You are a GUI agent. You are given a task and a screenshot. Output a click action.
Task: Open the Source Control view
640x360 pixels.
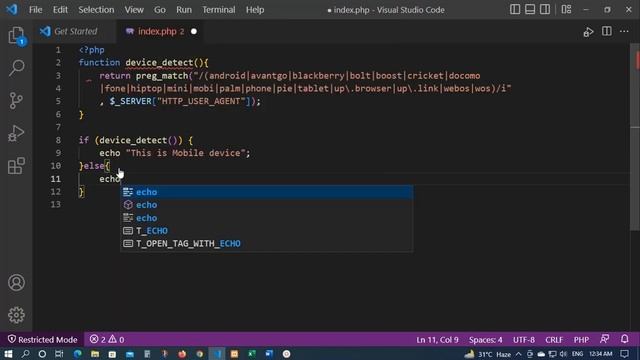(16, 100)
